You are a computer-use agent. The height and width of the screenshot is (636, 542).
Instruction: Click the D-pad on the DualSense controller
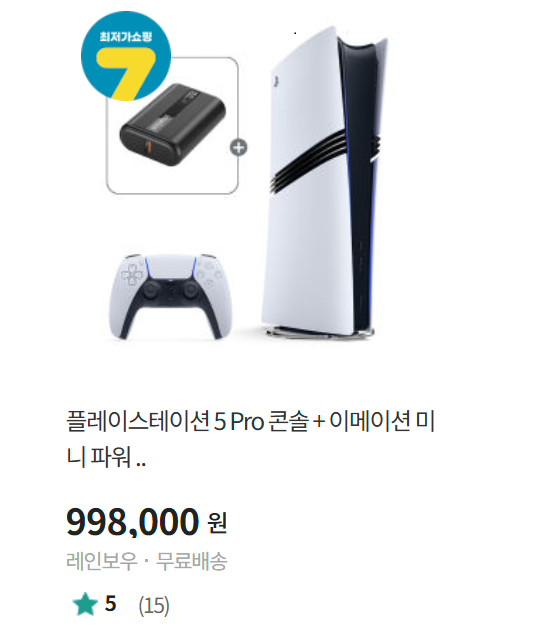coord(132,275)
